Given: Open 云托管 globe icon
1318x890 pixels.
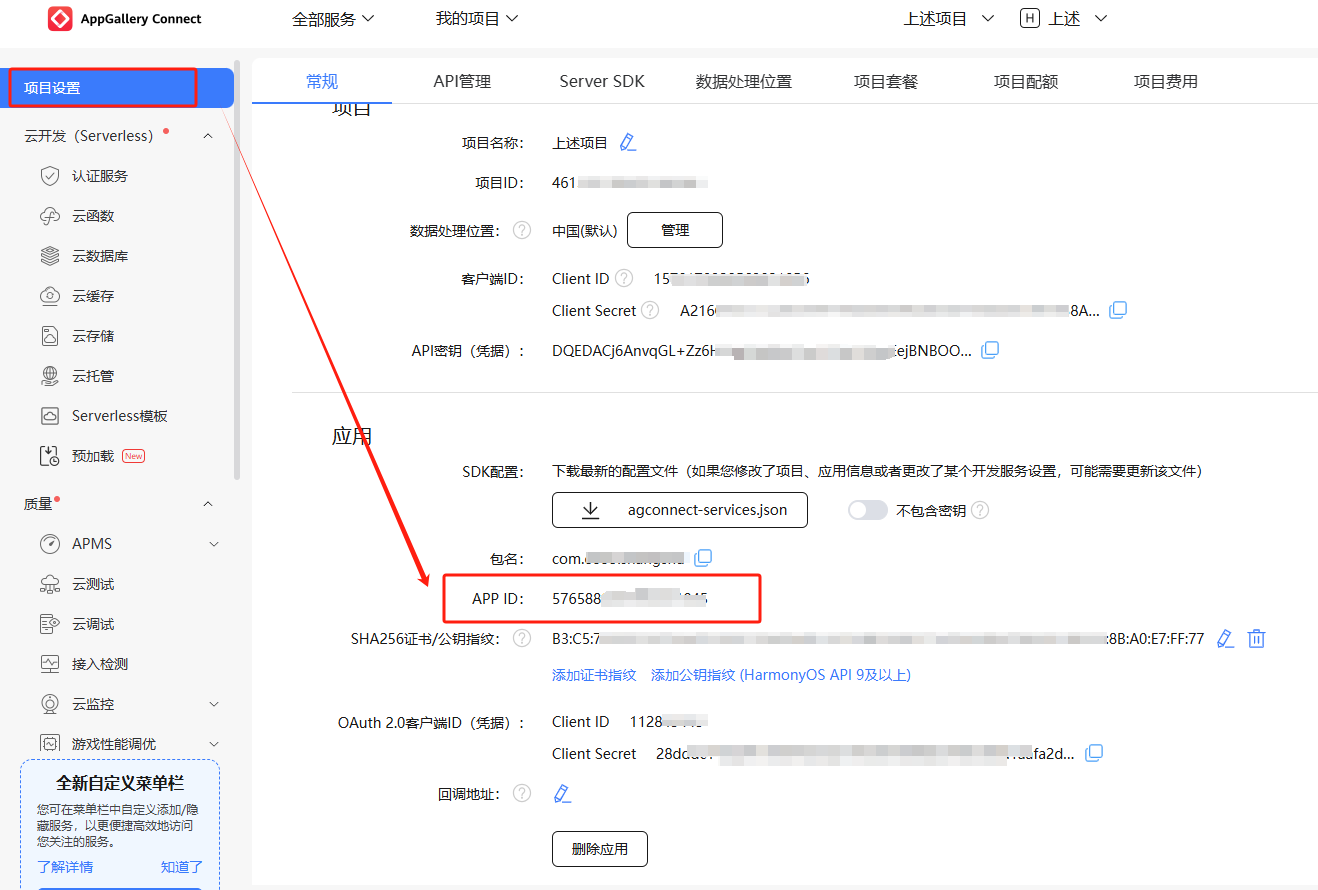Looking at the screenshot, I should click(x=50, y=376).
